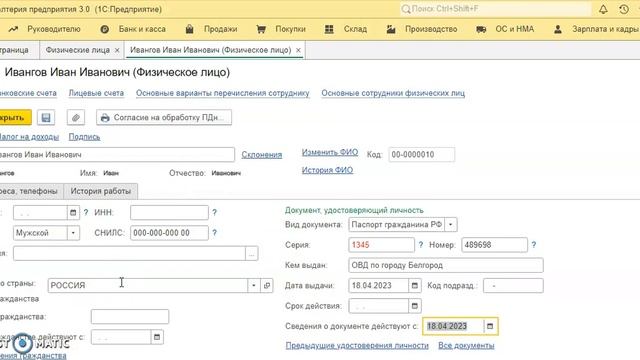Image resolution: width=640 pixels, height=360 pixels.
Task: Open calendar for birth date field
Action: pyautogui.click(x=73, y=212)
